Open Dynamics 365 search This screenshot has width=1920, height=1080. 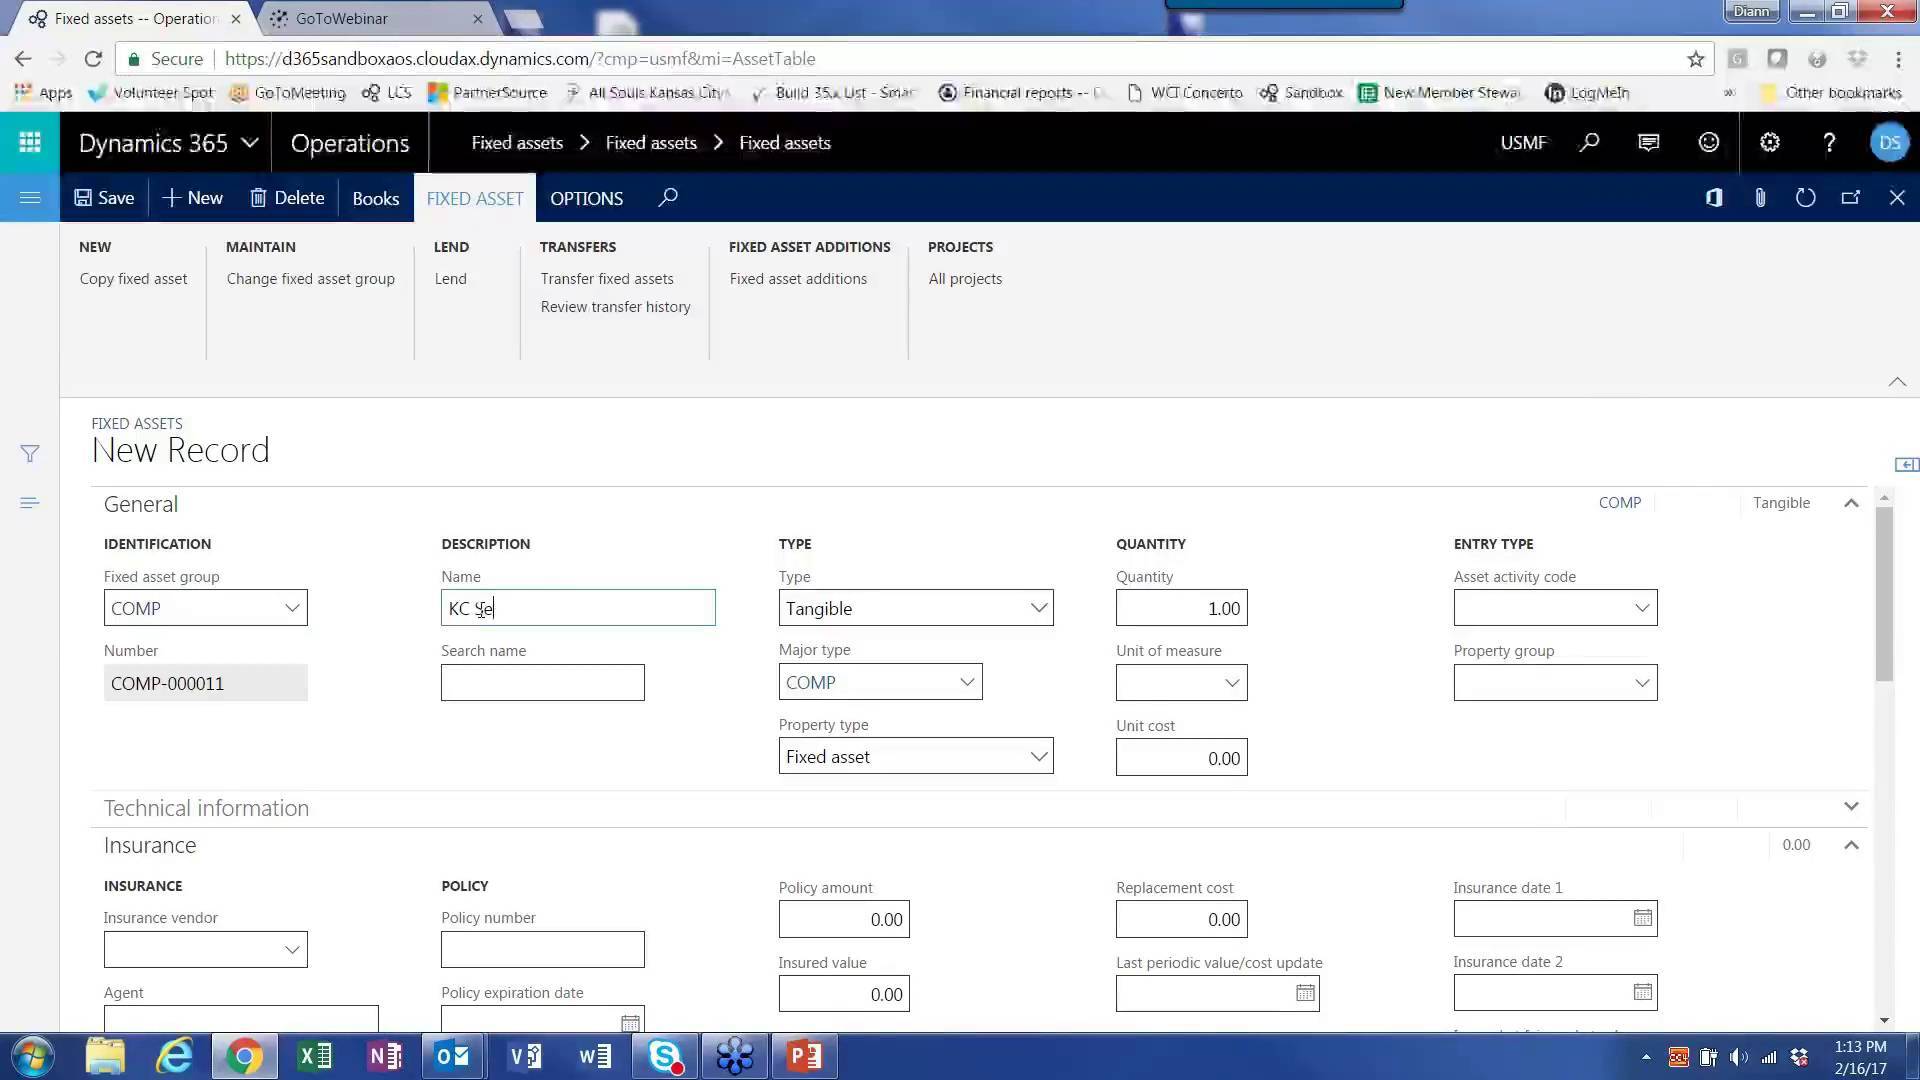(x=1588, y=142)
